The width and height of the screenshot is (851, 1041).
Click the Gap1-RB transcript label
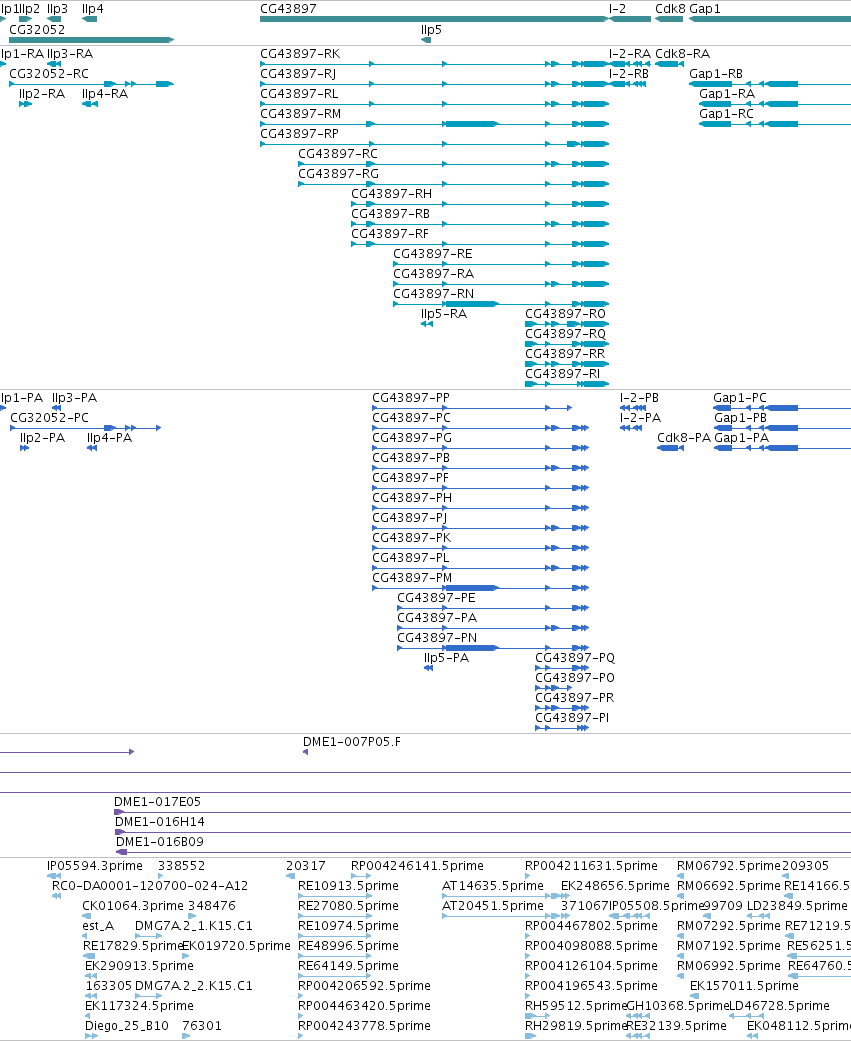click(x=716, y=74)
